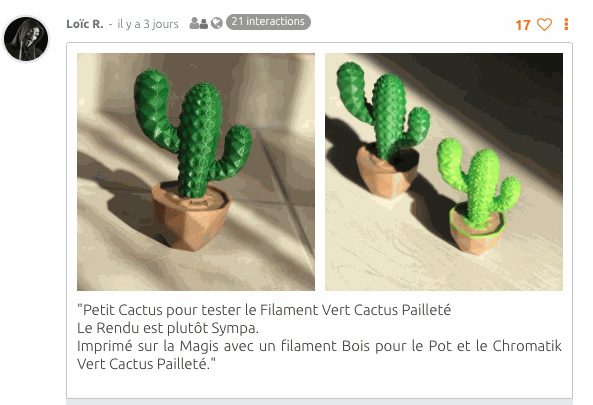Enlarge the left single cactus photo

pyautogui.click(x=196, y=172)
